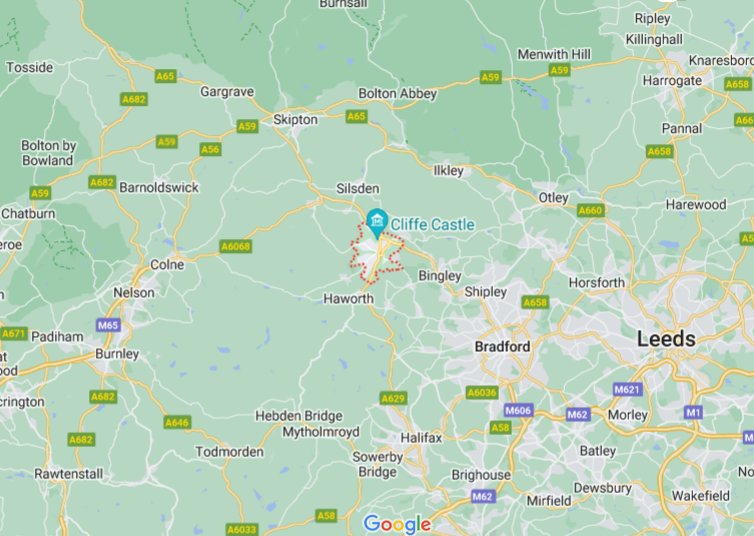Click the A6068 road shield
754x536 pixels.
pyautogui.click(x=236, y=247)
